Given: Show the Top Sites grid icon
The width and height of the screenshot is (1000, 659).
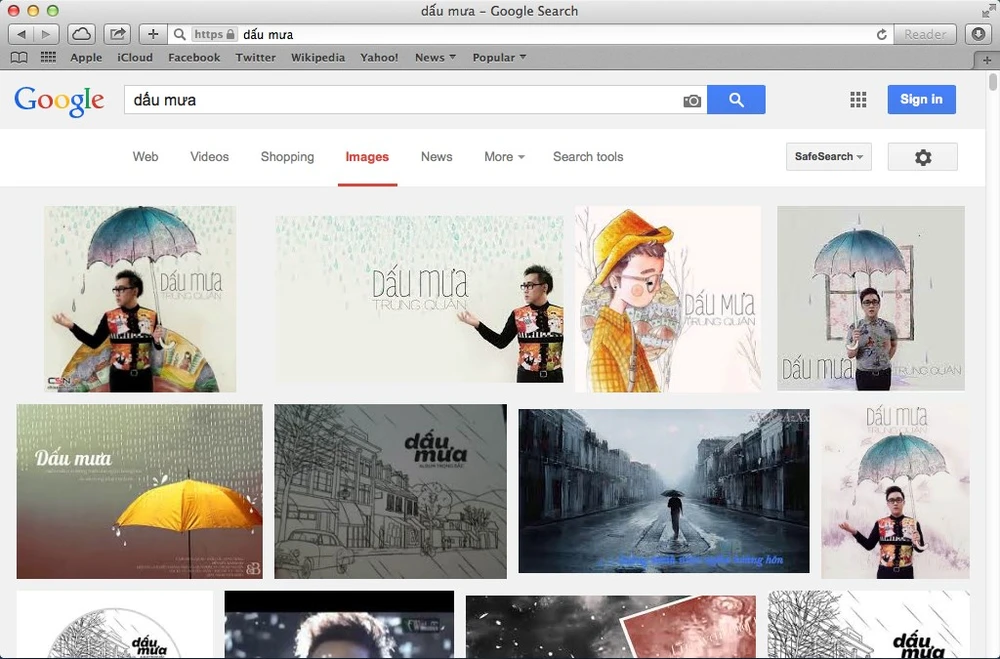Looking at the screenshot, I should 48,57.
